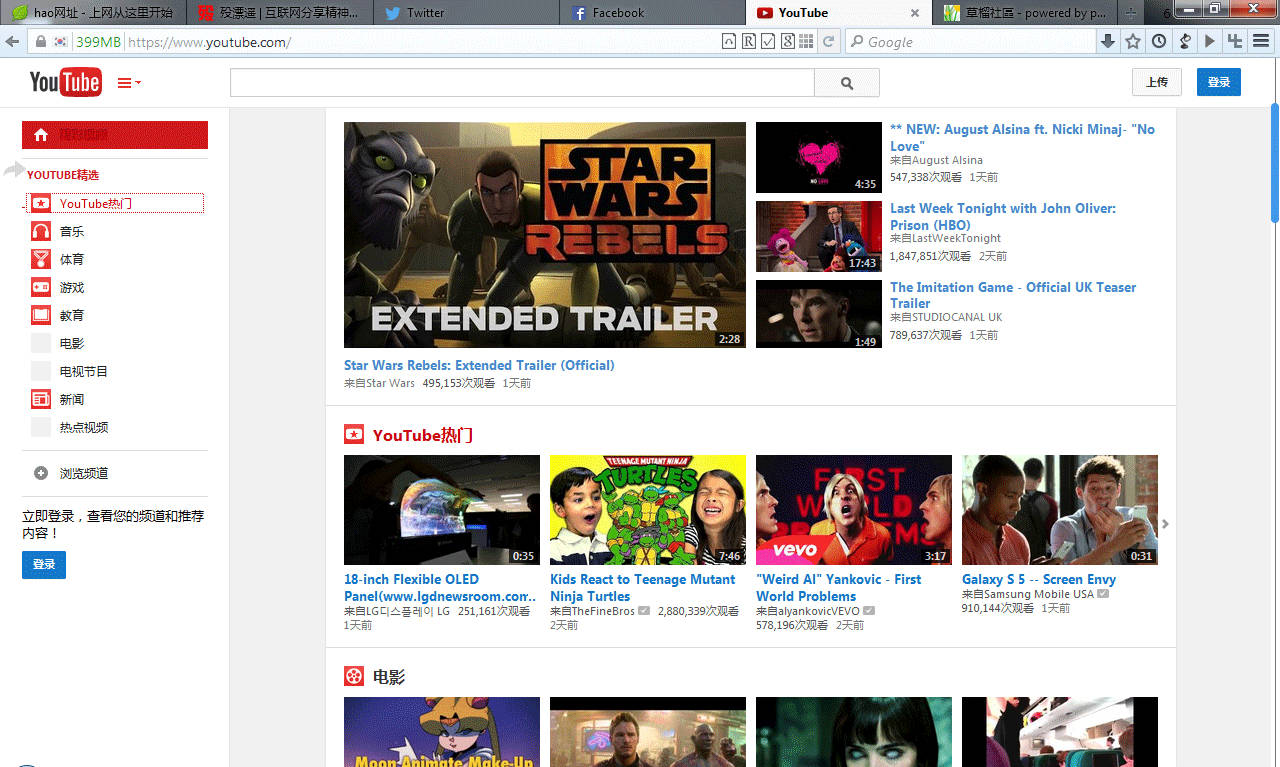Switch to the 草榴社區 tab
1280x767 pixels.
[x=1023, y=13]
